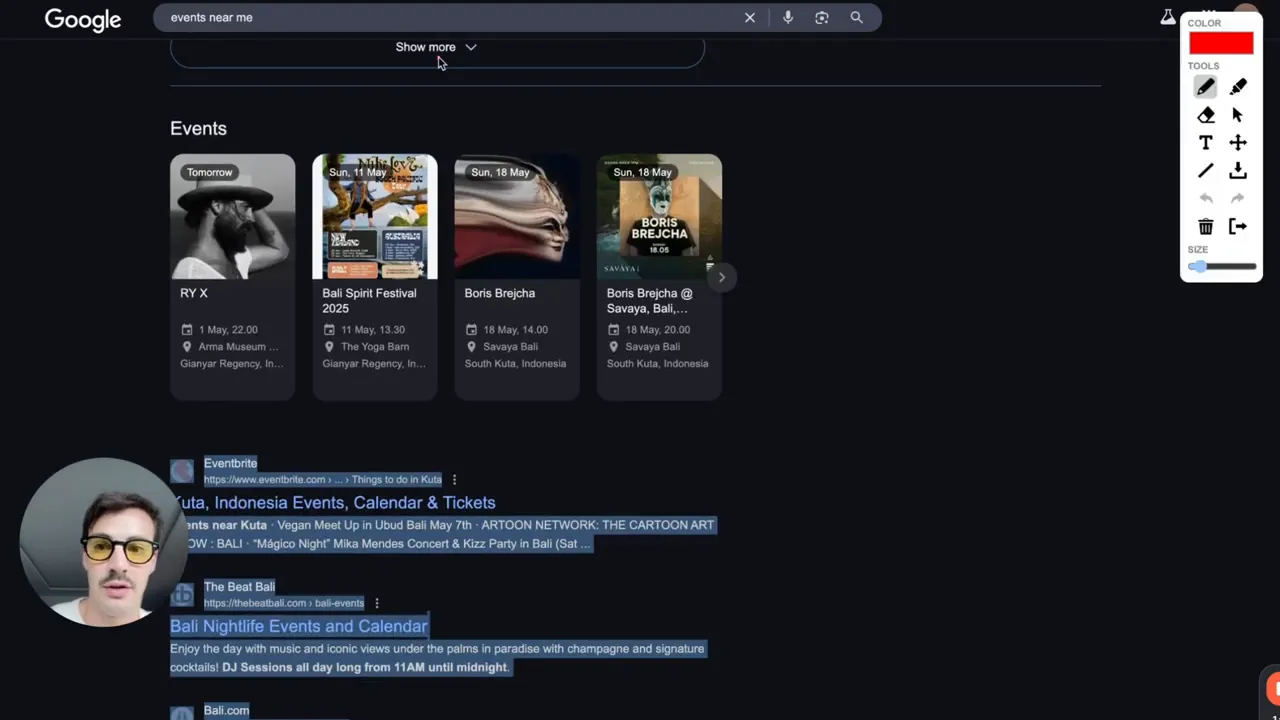Clear the search box with the X
The image size is (1280, 720).
pos(750,17)
